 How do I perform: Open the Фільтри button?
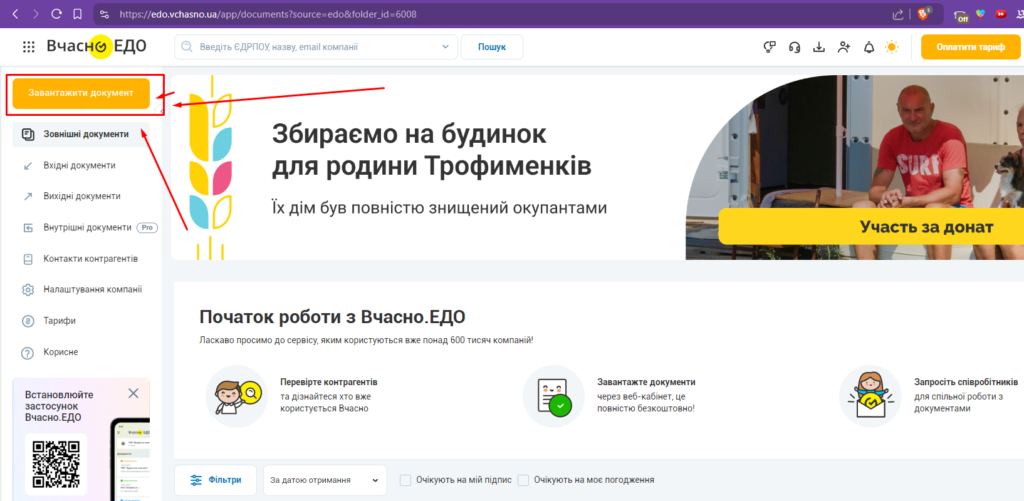tap(215, 480)
